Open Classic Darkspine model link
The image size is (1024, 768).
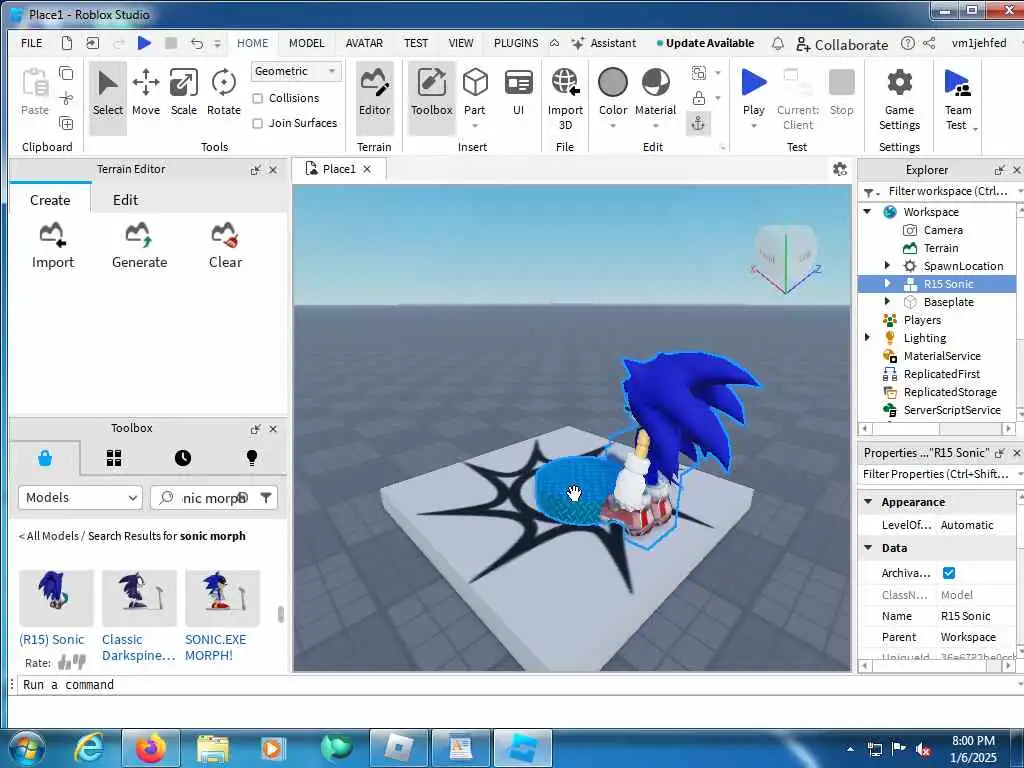[138, 647]
